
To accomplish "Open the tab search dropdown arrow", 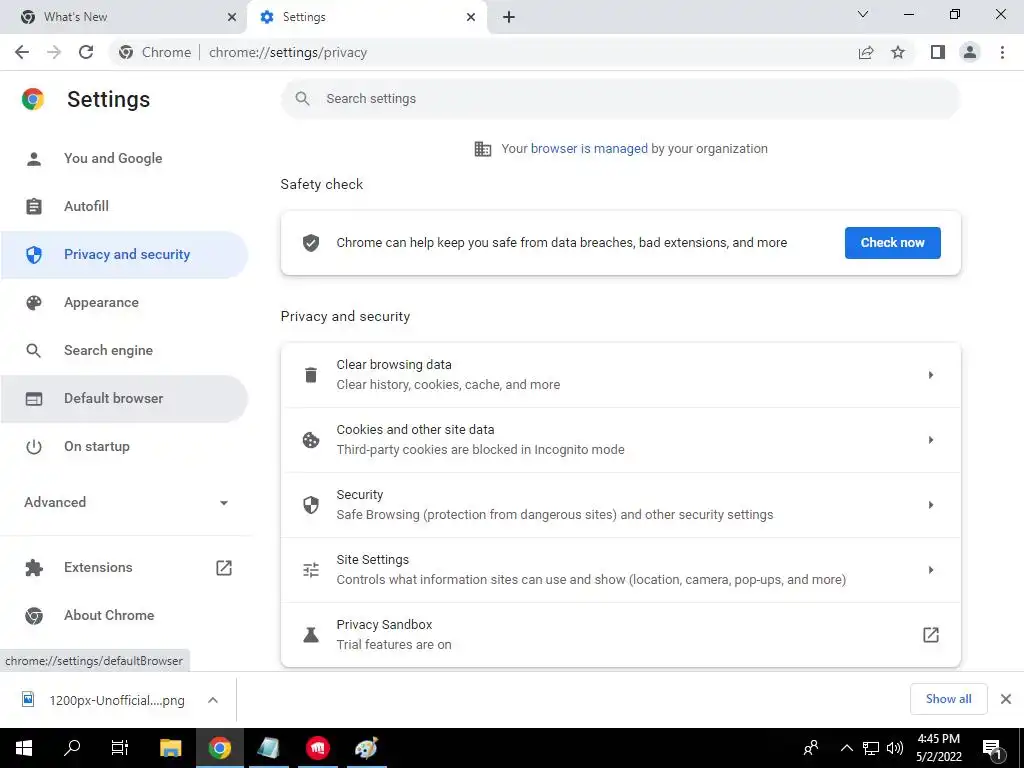I will [863, 14].
